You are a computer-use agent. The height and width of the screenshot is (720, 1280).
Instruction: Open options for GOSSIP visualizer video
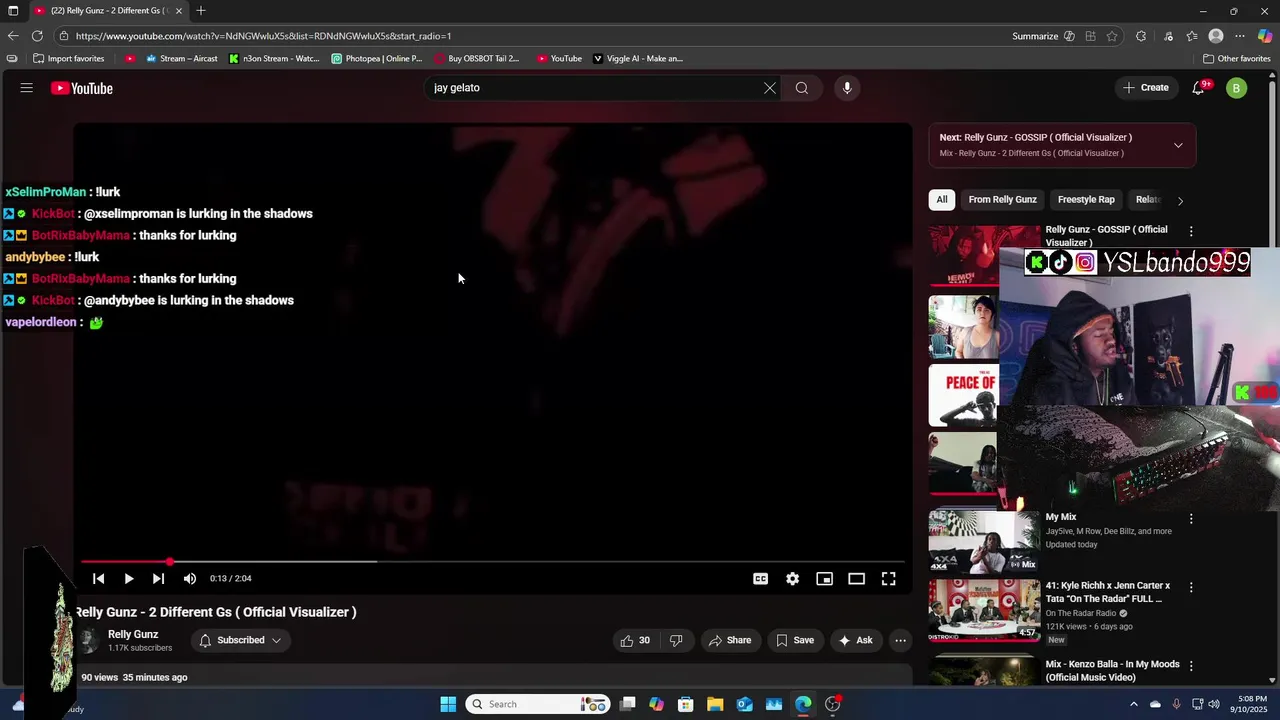click(1190, 231)
